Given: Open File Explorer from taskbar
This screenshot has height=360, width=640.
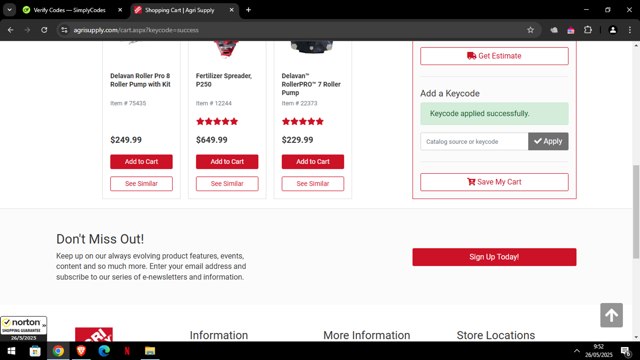Looking at the screenshot, I should point(150,351).
